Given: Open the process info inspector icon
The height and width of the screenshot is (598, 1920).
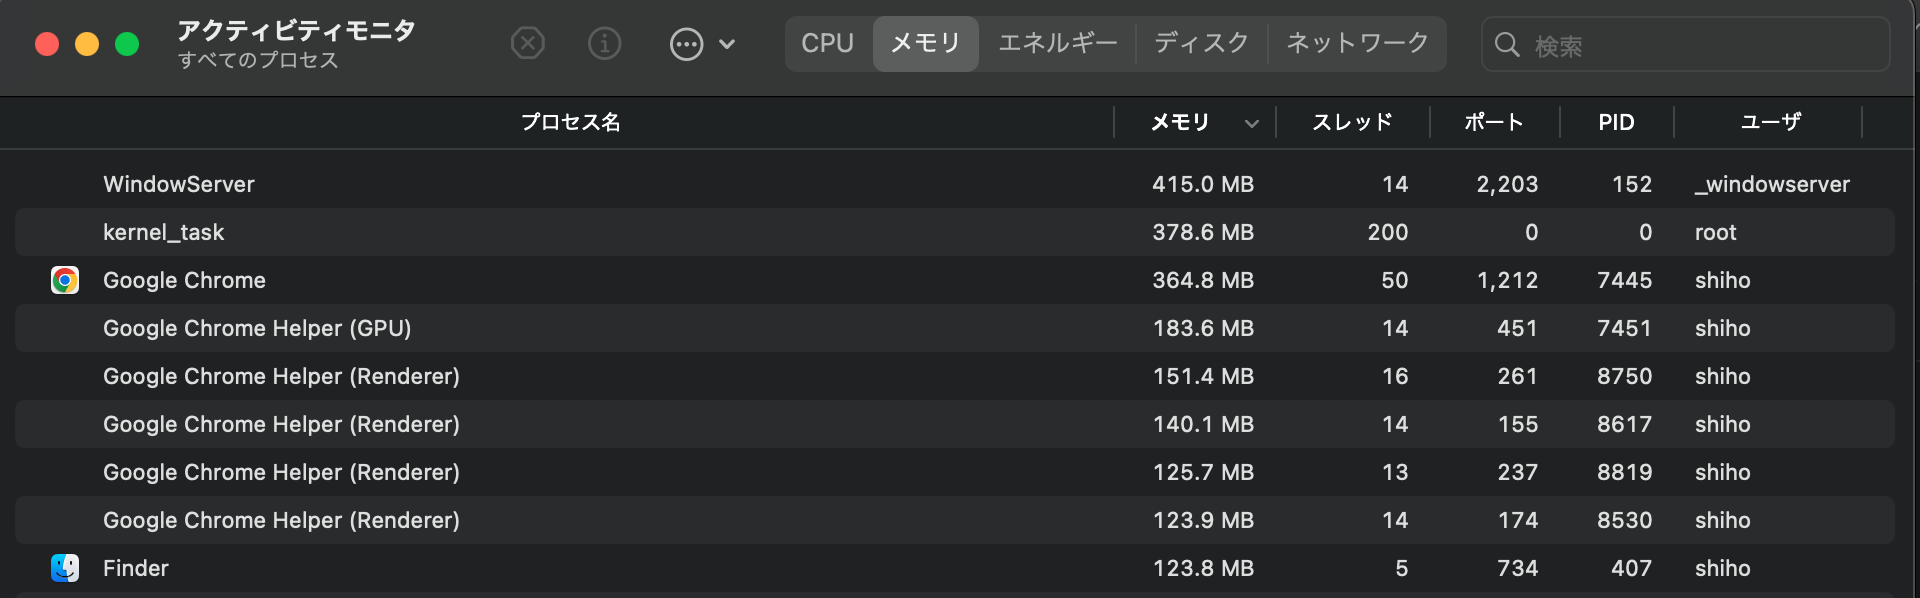Looking at the screenshot, I should coord(605,43).
